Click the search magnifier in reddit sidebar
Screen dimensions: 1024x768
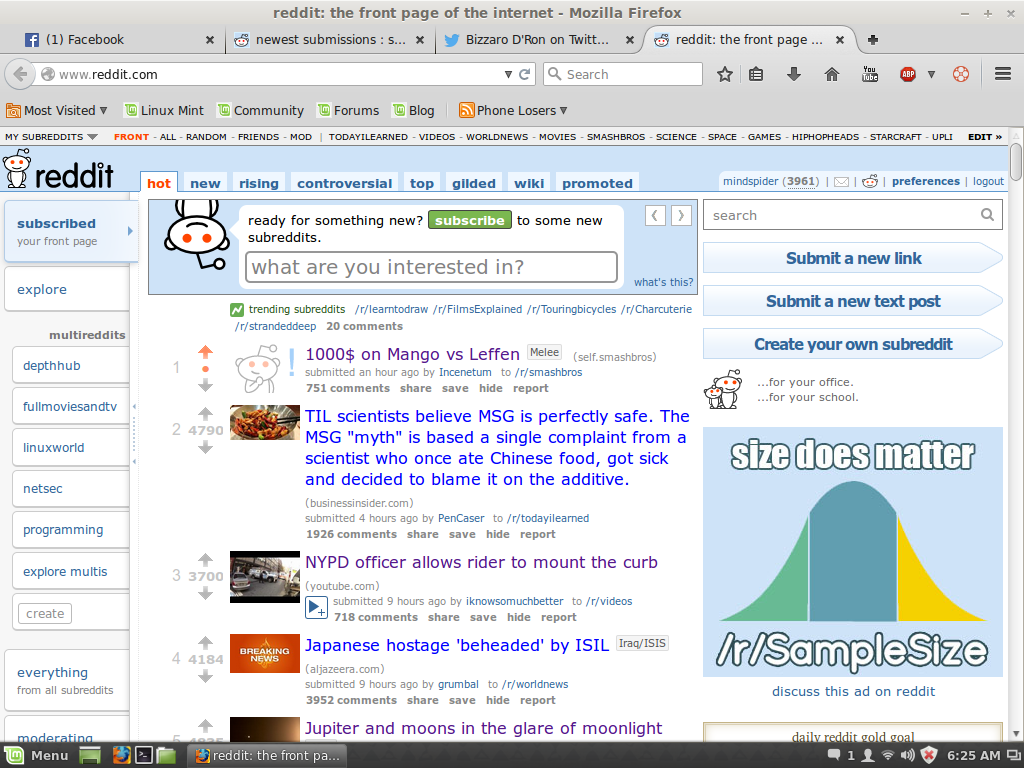987,215
